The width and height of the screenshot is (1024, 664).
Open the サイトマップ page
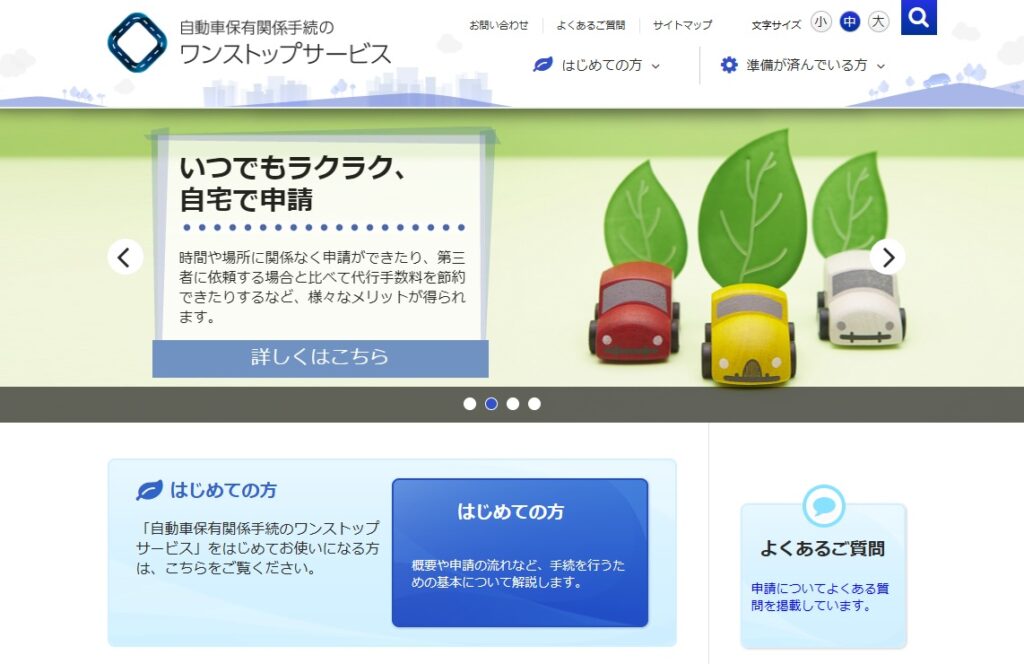682,25
